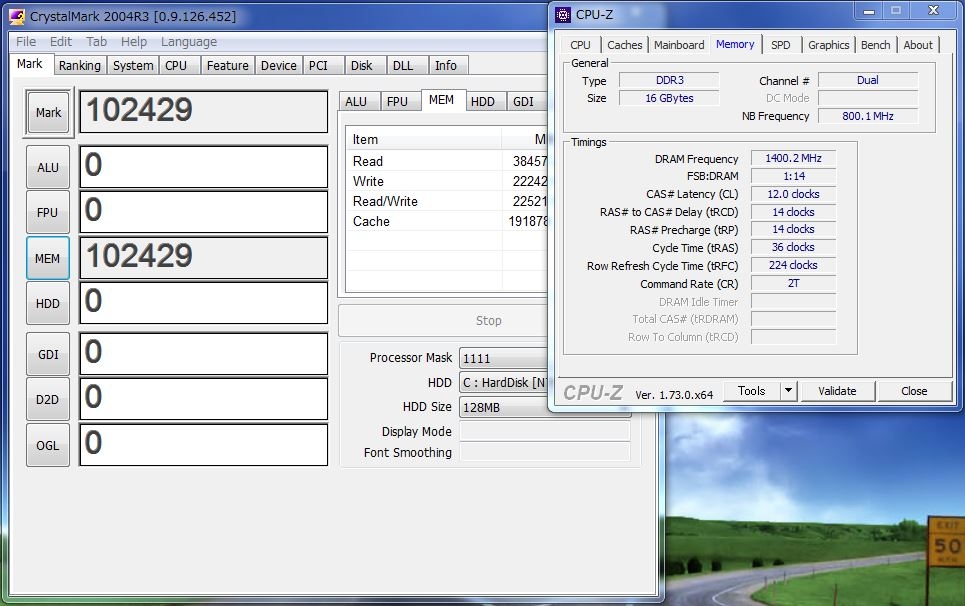This screenshot has height=606, width=965.
Task: Switch to the SPD tab in CPU-Z
Action: pyautogui.click(x=780, y=45)
